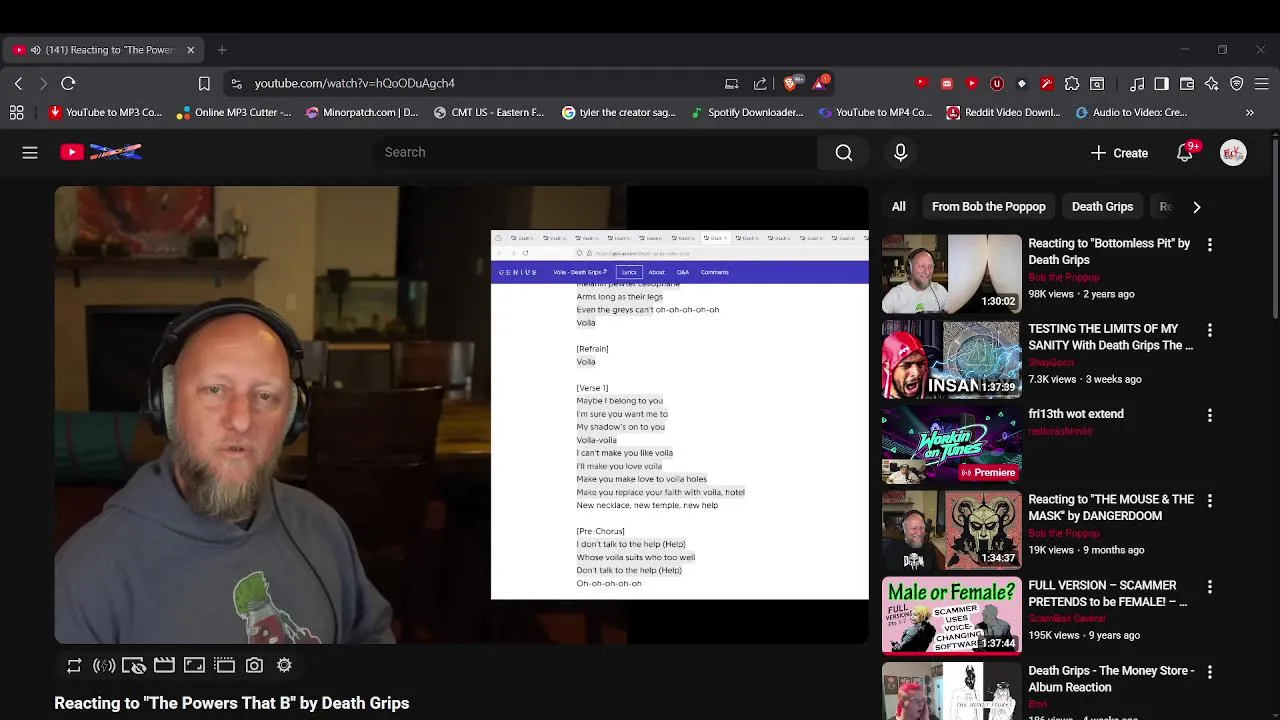Click the share page icon in address bar
The image size is (1280, 720).
pyautogui.click(x=760, y=83)
